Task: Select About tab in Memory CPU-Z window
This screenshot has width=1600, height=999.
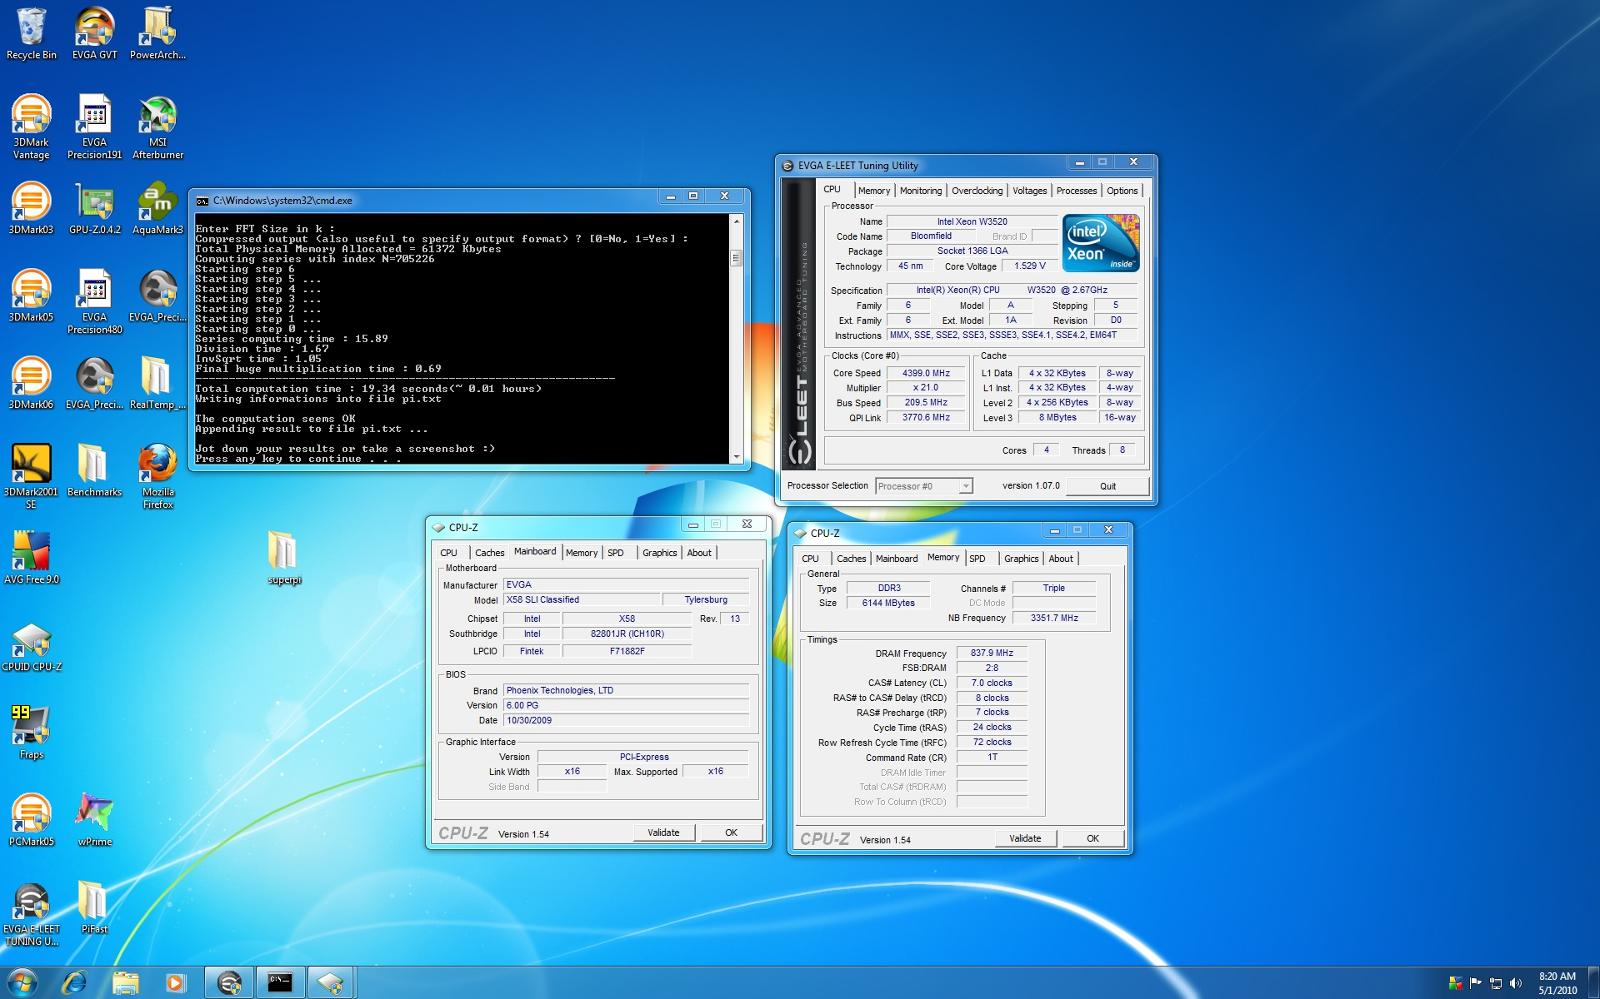Action: coord(1061,558)
